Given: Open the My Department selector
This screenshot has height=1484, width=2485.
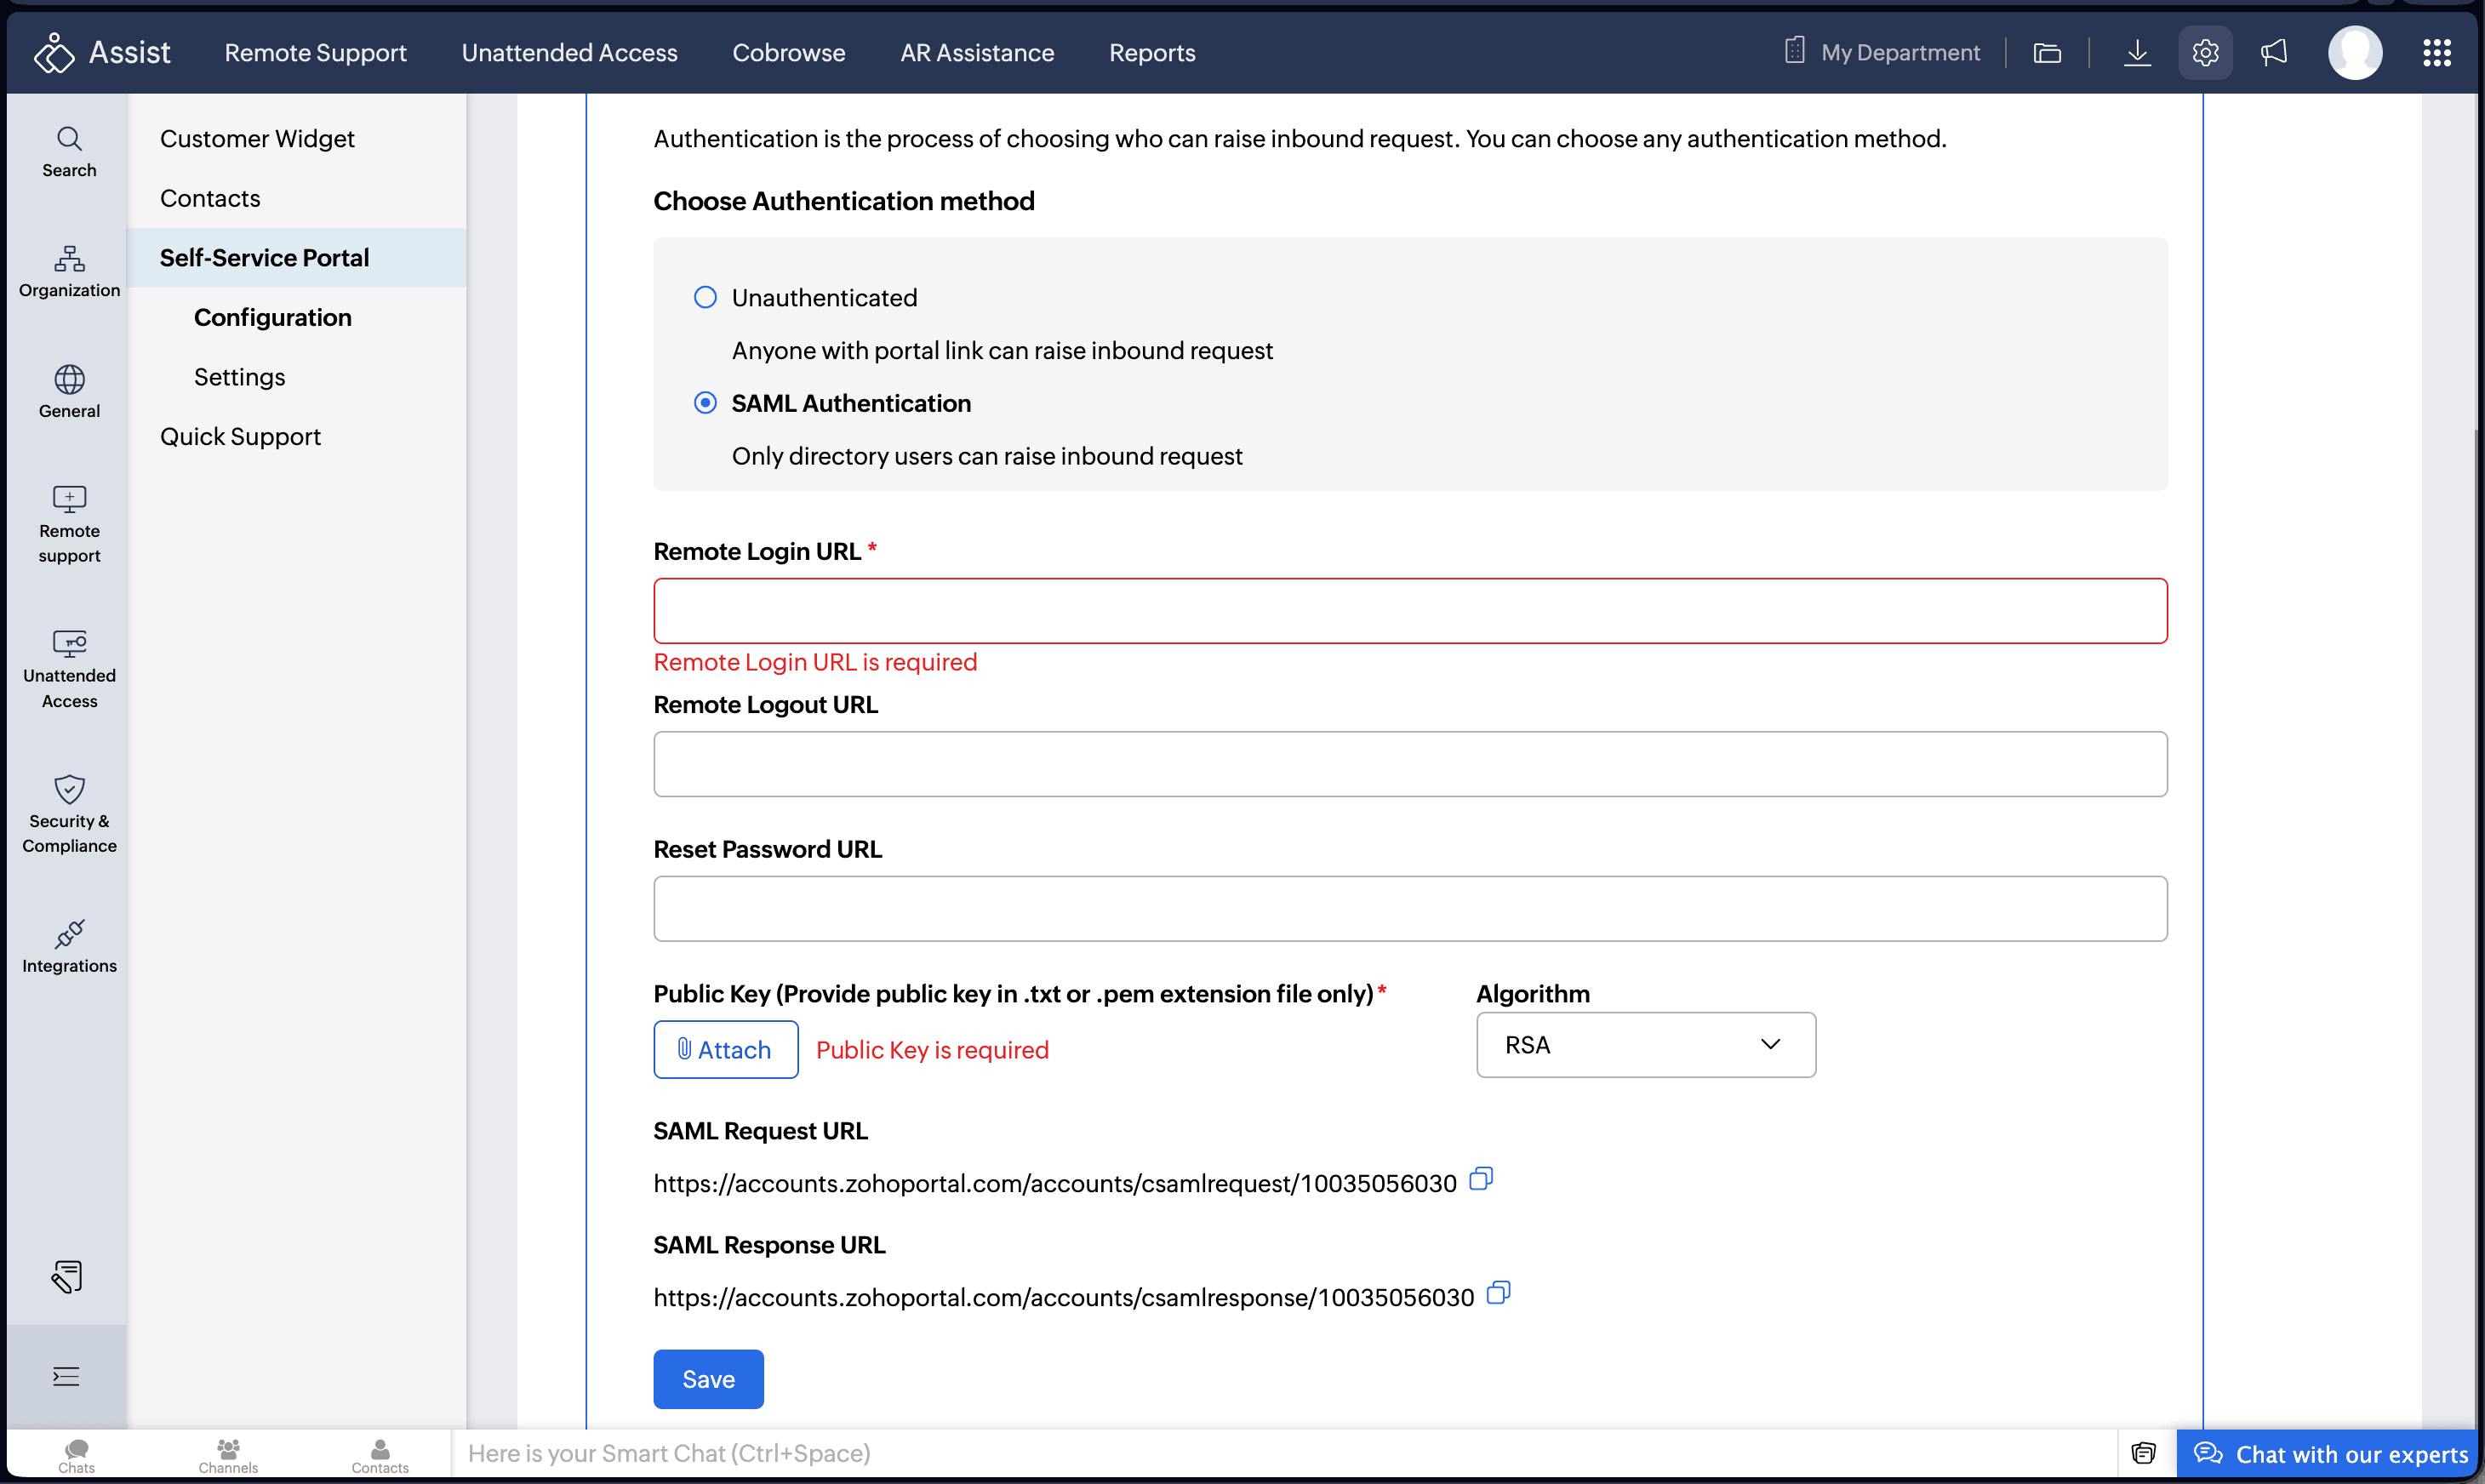Looking at the screenshot, I should coord(1882,52).
